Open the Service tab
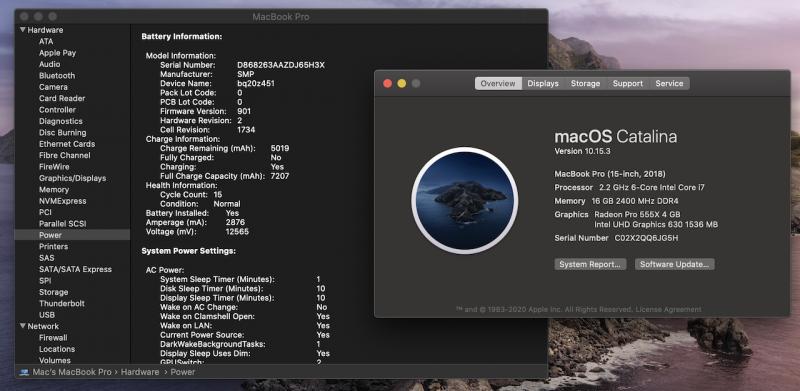Screen dimensions: 800x391 [x=669, y=83]
